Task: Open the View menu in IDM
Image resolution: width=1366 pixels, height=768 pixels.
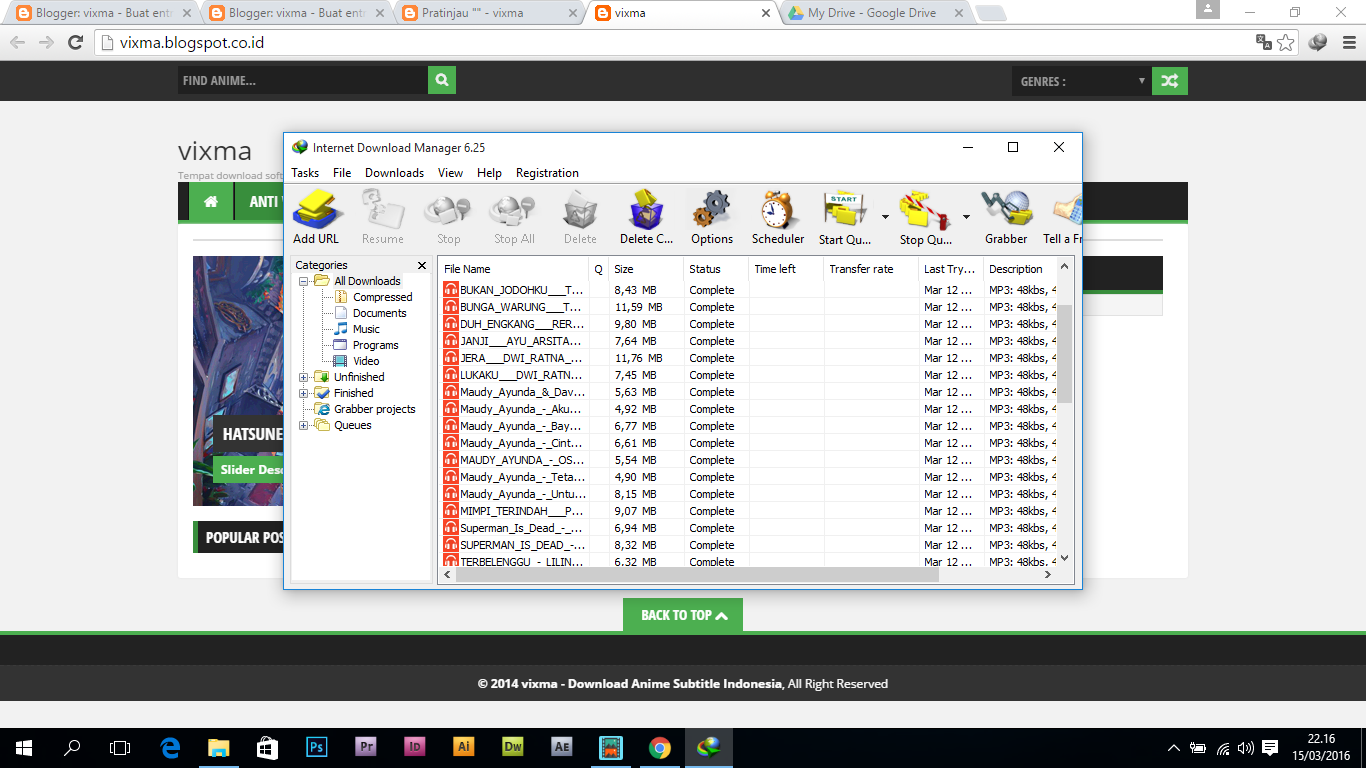Action: click(451, 173)
